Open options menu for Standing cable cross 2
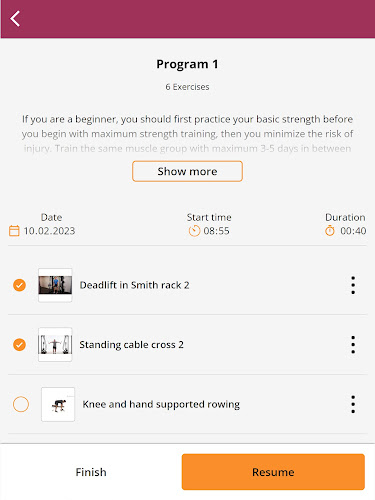375x500 pixels. [353, 344]
